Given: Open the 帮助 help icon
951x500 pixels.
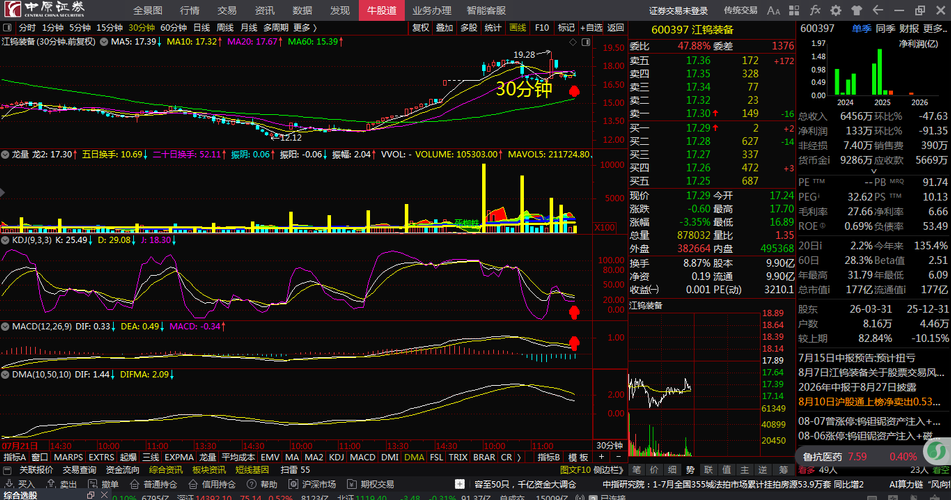Looking at the screenshot, I should [251, 484].
